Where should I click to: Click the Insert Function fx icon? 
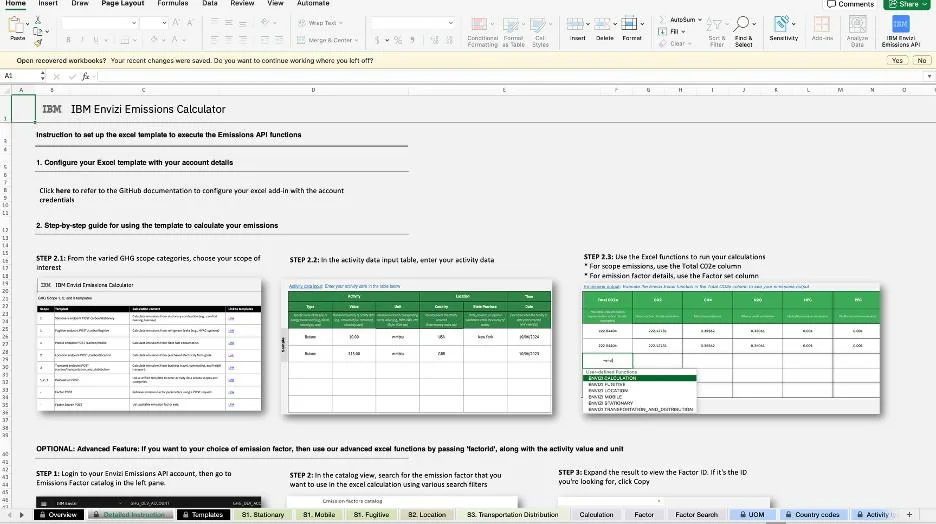(x=85, y=76)
